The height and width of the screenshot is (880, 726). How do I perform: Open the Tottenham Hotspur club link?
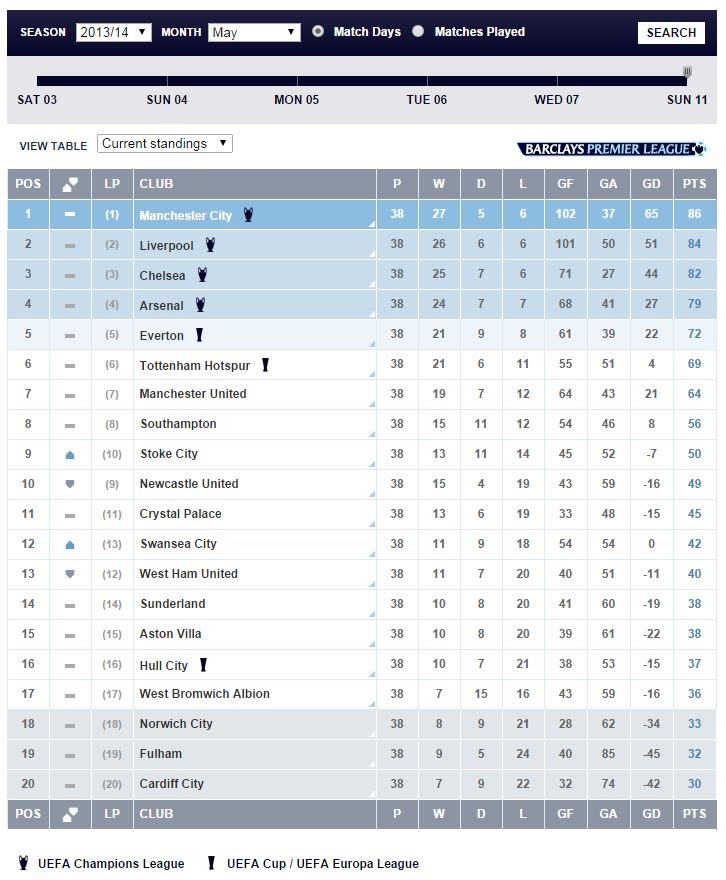point(195,365)
